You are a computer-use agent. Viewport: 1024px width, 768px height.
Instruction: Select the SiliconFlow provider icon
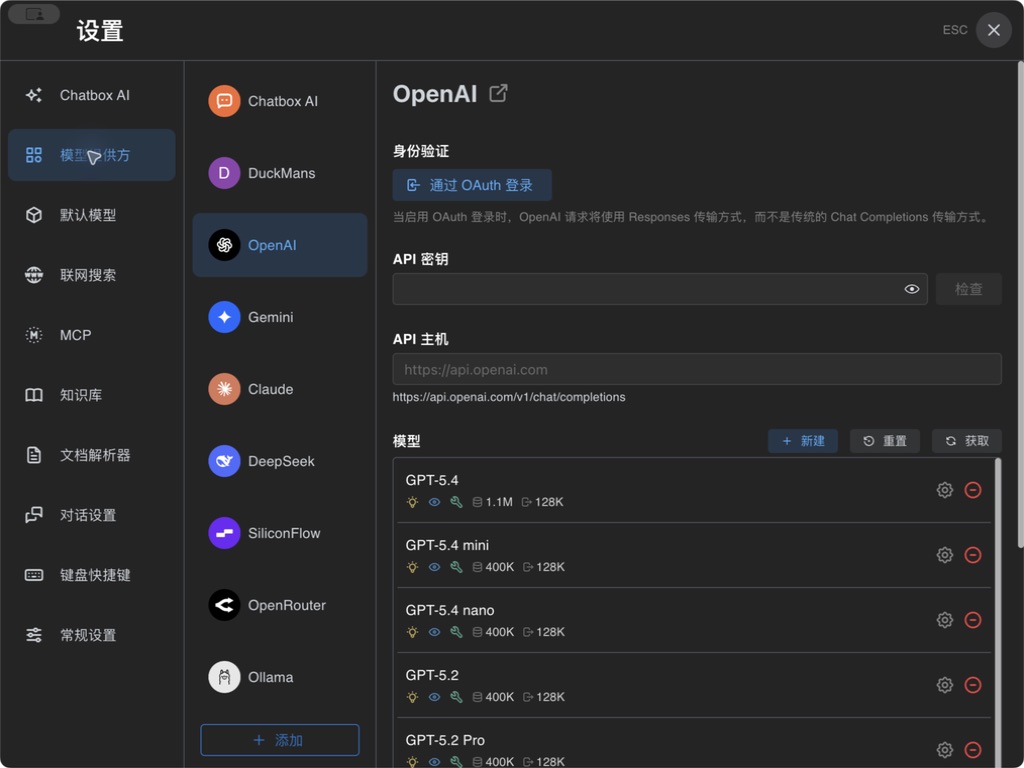coord(224,533)
